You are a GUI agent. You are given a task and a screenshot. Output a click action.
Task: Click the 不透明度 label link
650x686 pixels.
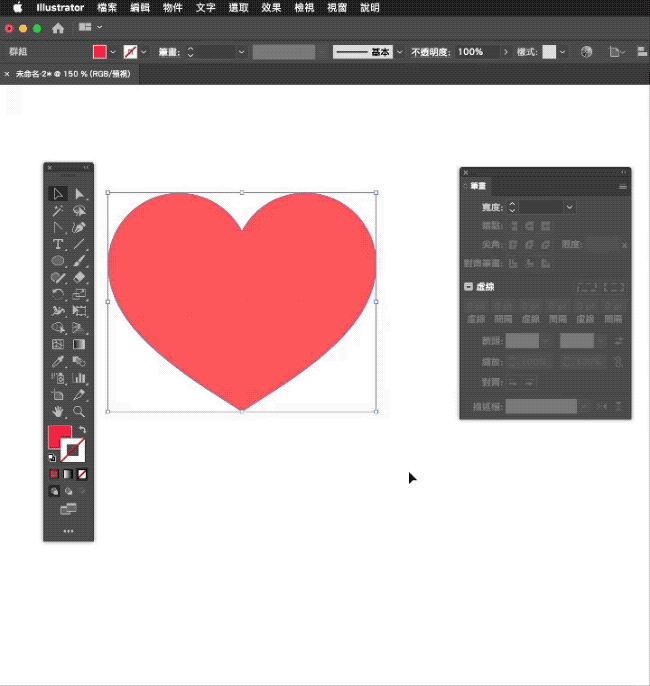[x=431, y=51]
